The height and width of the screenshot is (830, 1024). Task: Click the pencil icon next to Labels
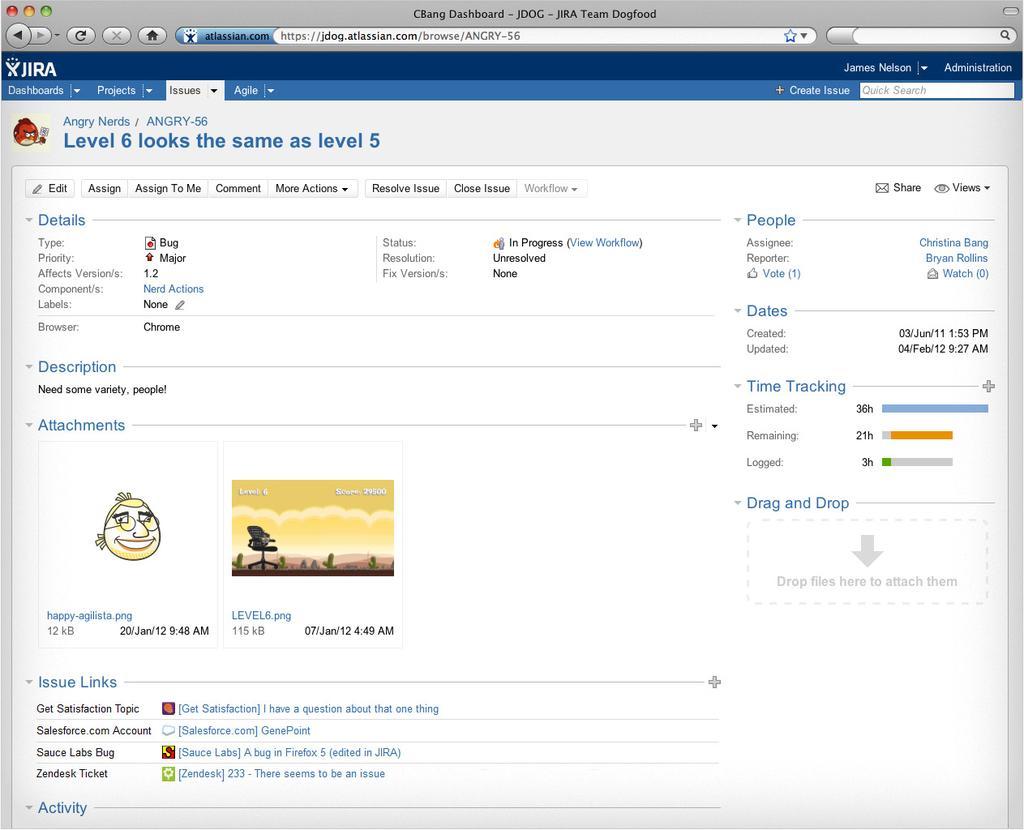pos(179,304)
